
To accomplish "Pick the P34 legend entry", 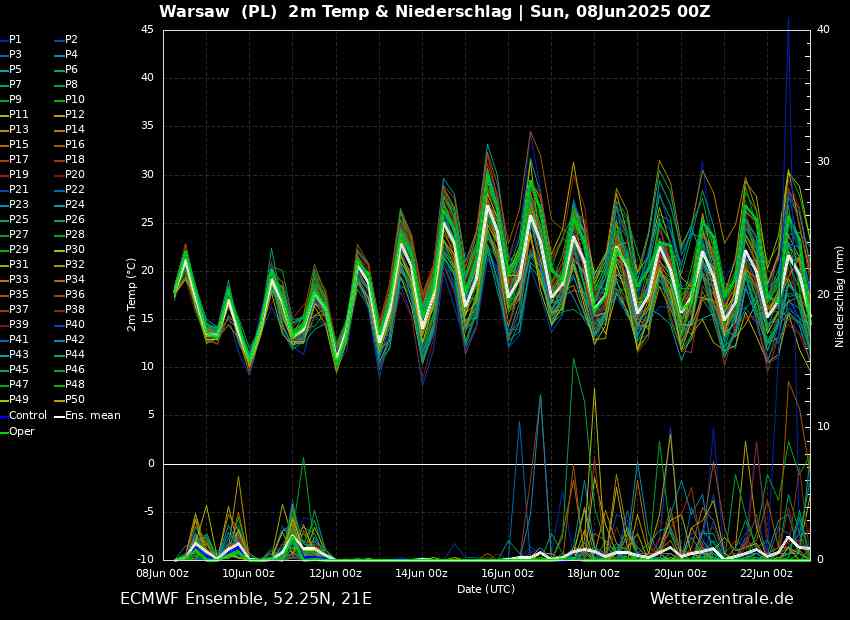I will [x=70, y=280].
